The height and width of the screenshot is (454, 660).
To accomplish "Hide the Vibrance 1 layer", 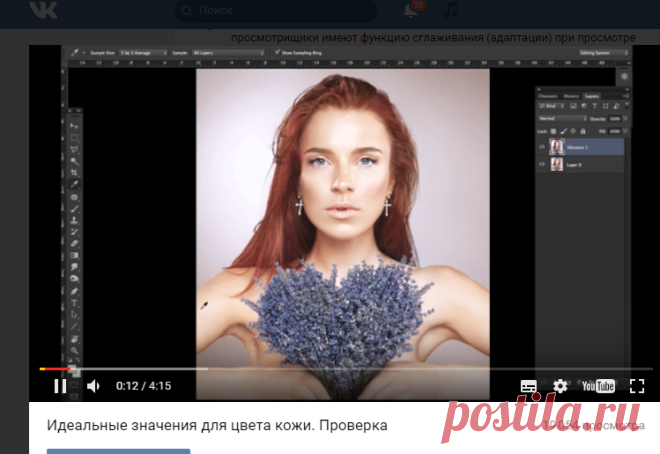I will click(542, 147).
